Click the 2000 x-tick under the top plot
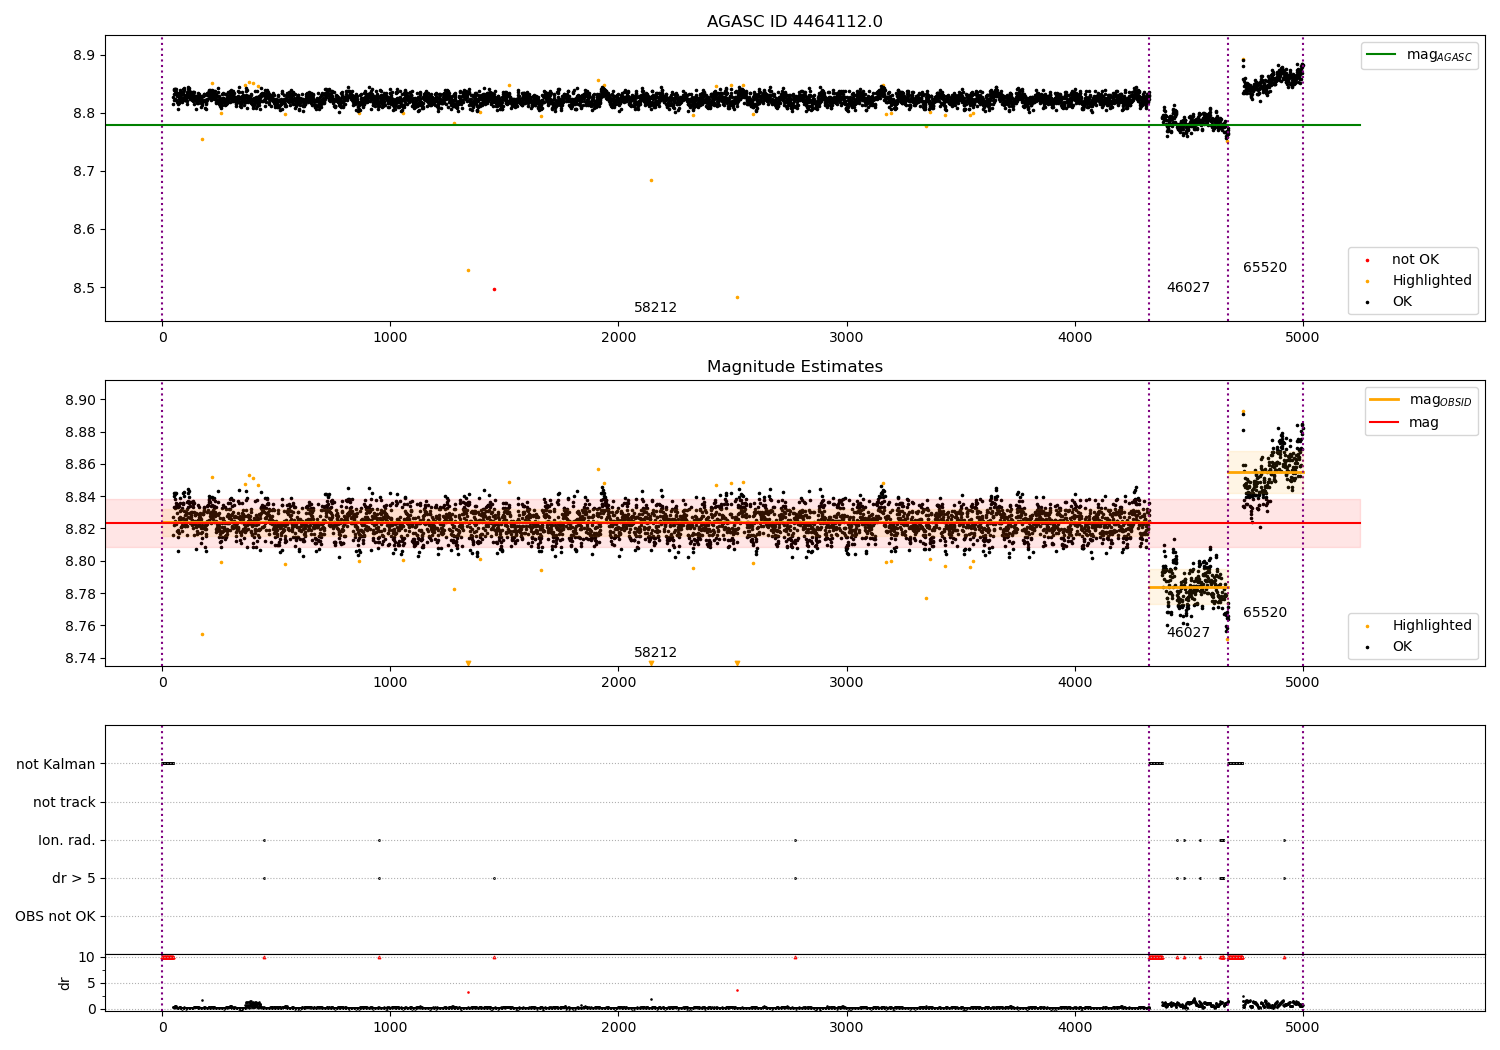Viewport: 1500px width, 1050px height. pyautogui.click(x=618, y=338)
